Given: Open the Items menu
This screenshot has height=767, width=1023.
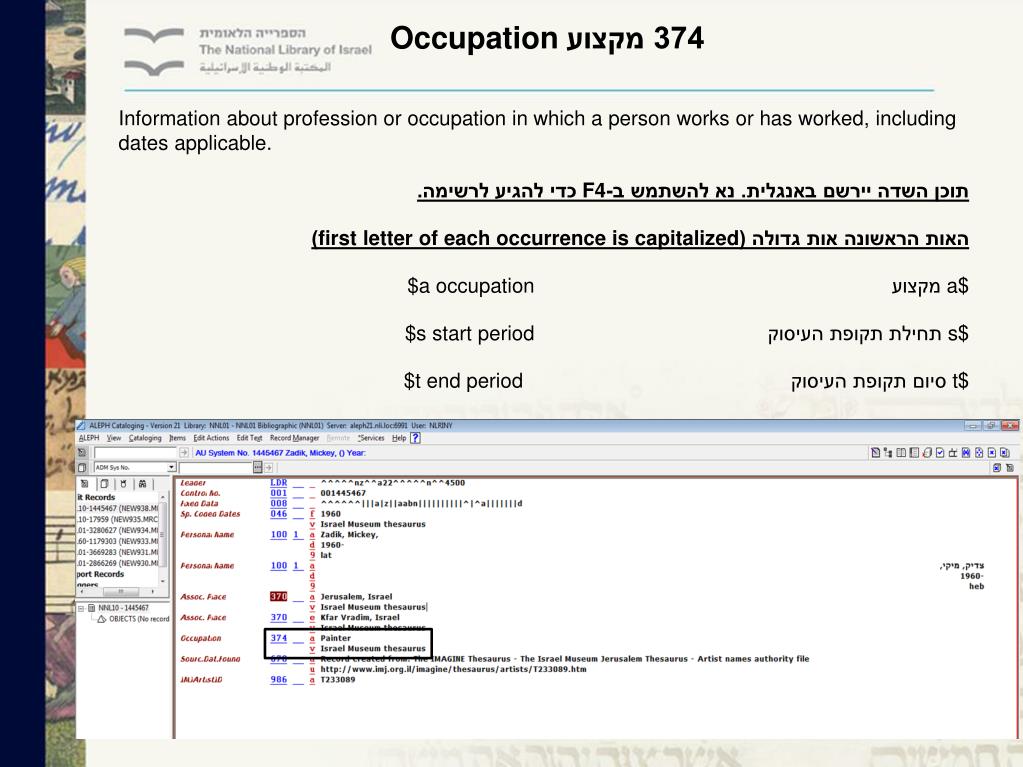Looking at the screenshot, I should [177, 438].
